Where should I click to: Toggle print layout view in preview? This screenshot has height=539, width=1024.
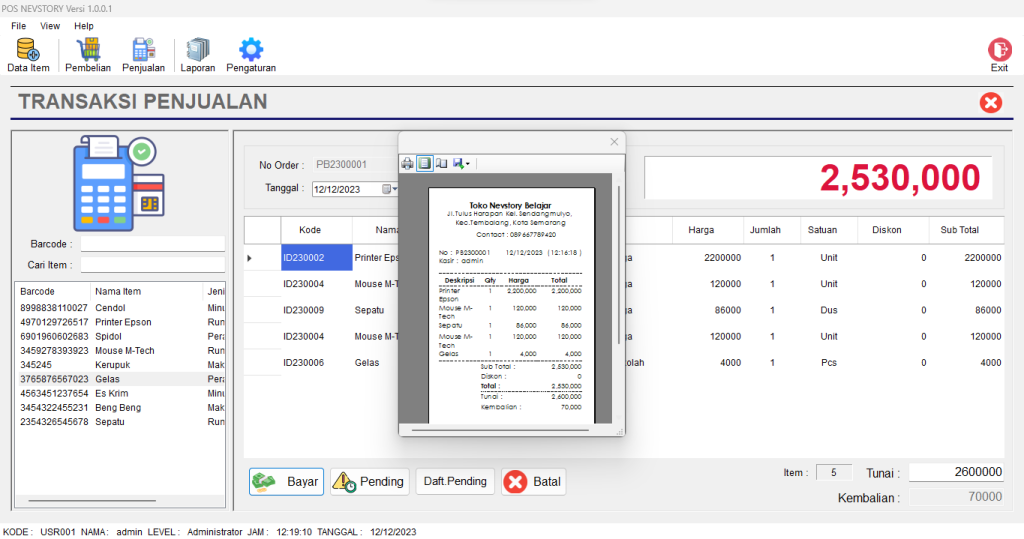424,163
